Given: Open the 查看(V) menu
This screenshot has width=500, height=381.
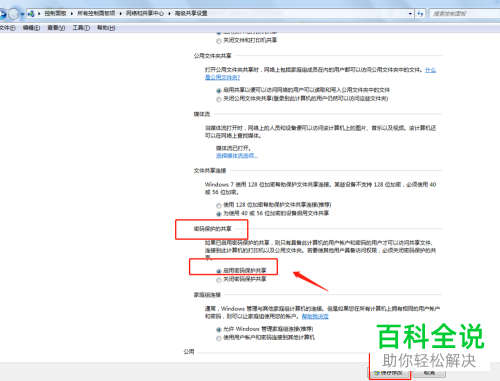Looking at the screenshot, I should tap(56, 28).
